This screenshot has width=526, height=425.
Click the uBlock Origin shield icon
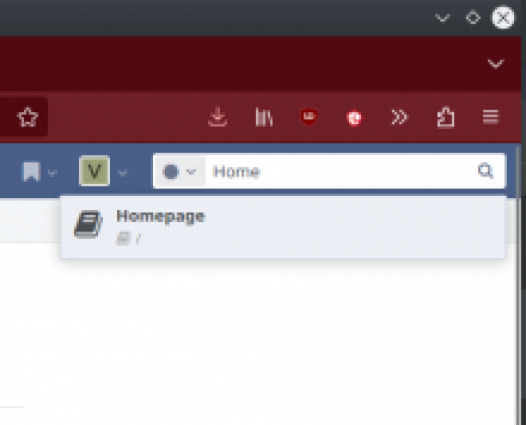[309, 117]
